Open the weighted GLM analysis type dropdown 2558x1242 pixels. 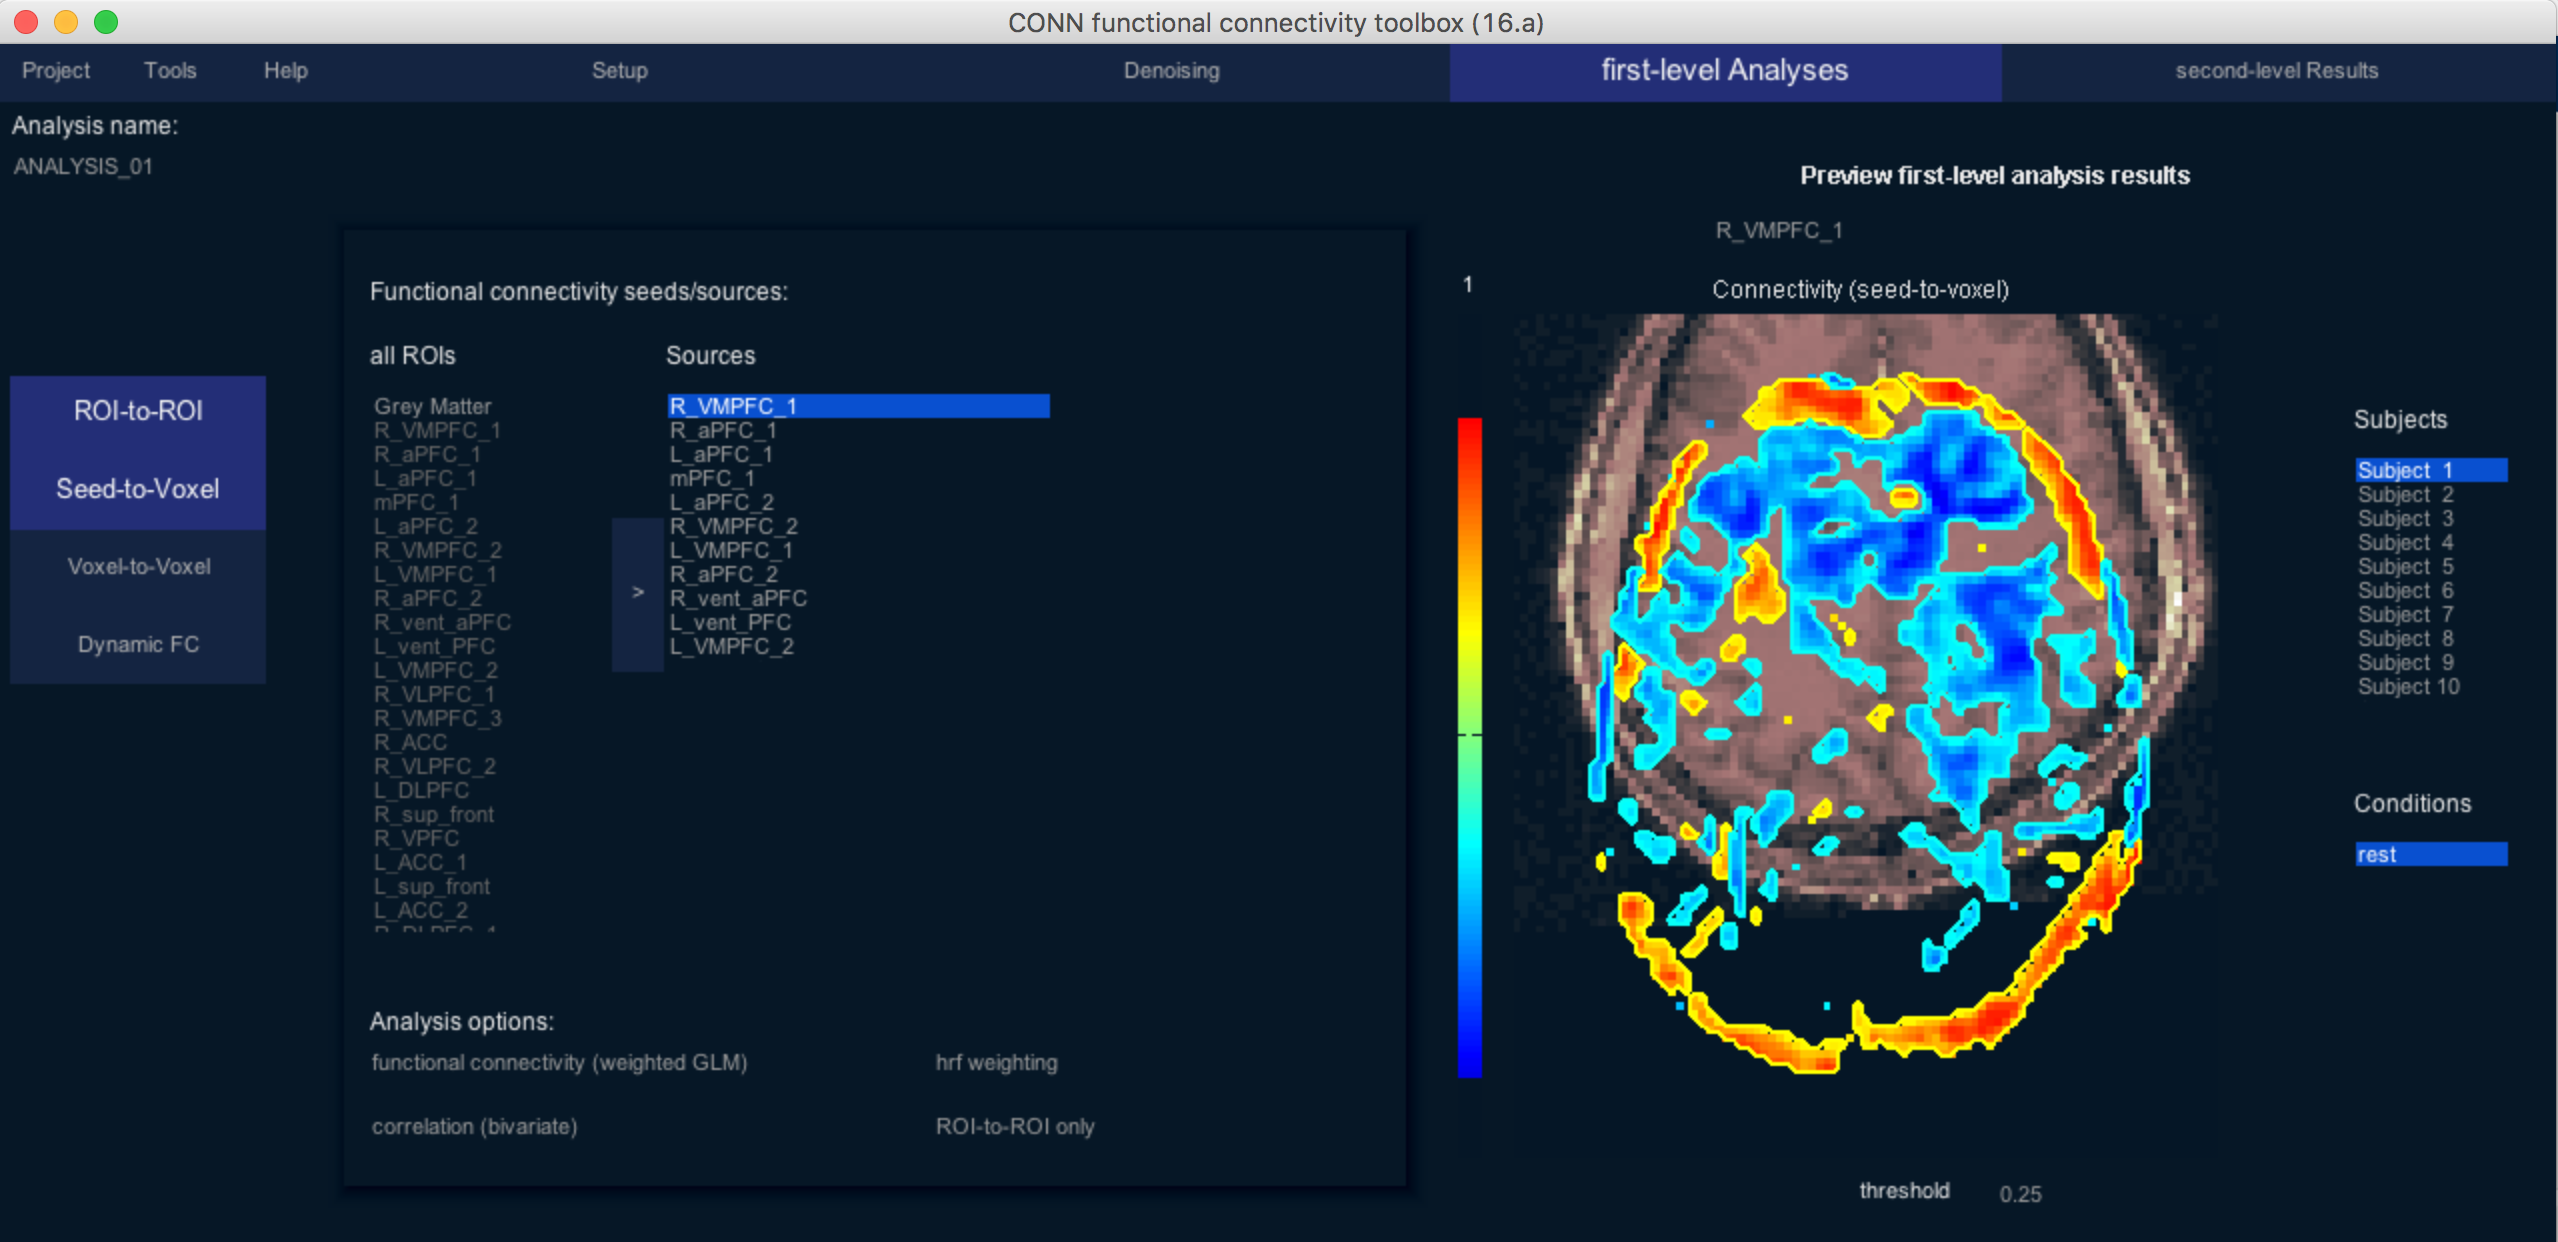pyautogui.click(x=559, y=1063)
